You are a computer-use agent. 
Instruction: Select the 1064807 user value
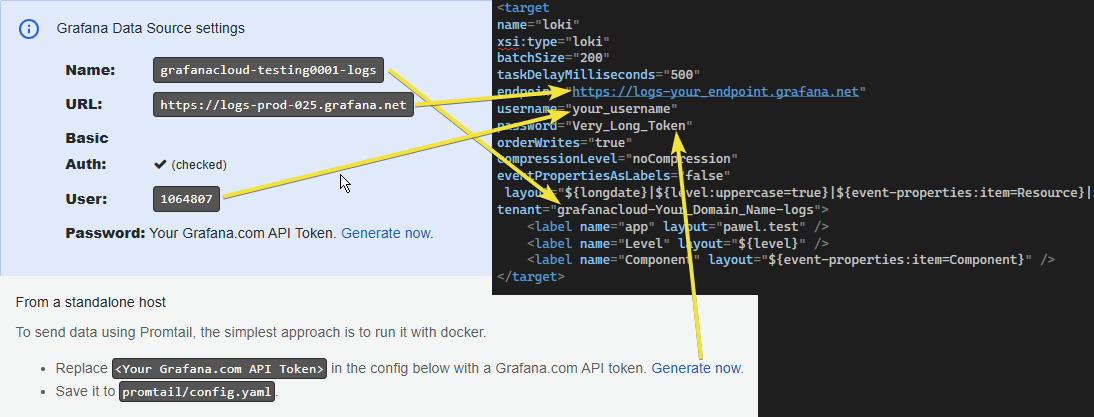click(x=186, y=199)
